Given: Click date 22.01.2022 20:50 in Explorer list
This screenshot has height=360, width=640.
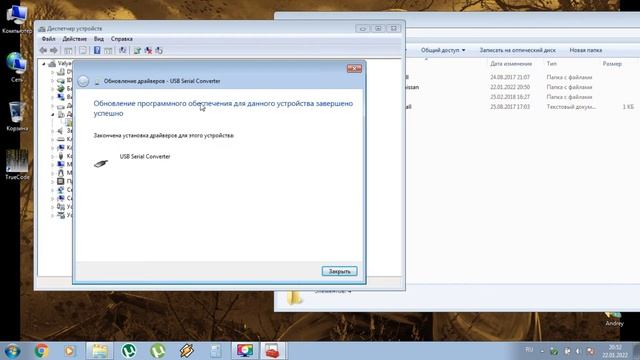Looking at the screenshot, I should coord(510,87).
